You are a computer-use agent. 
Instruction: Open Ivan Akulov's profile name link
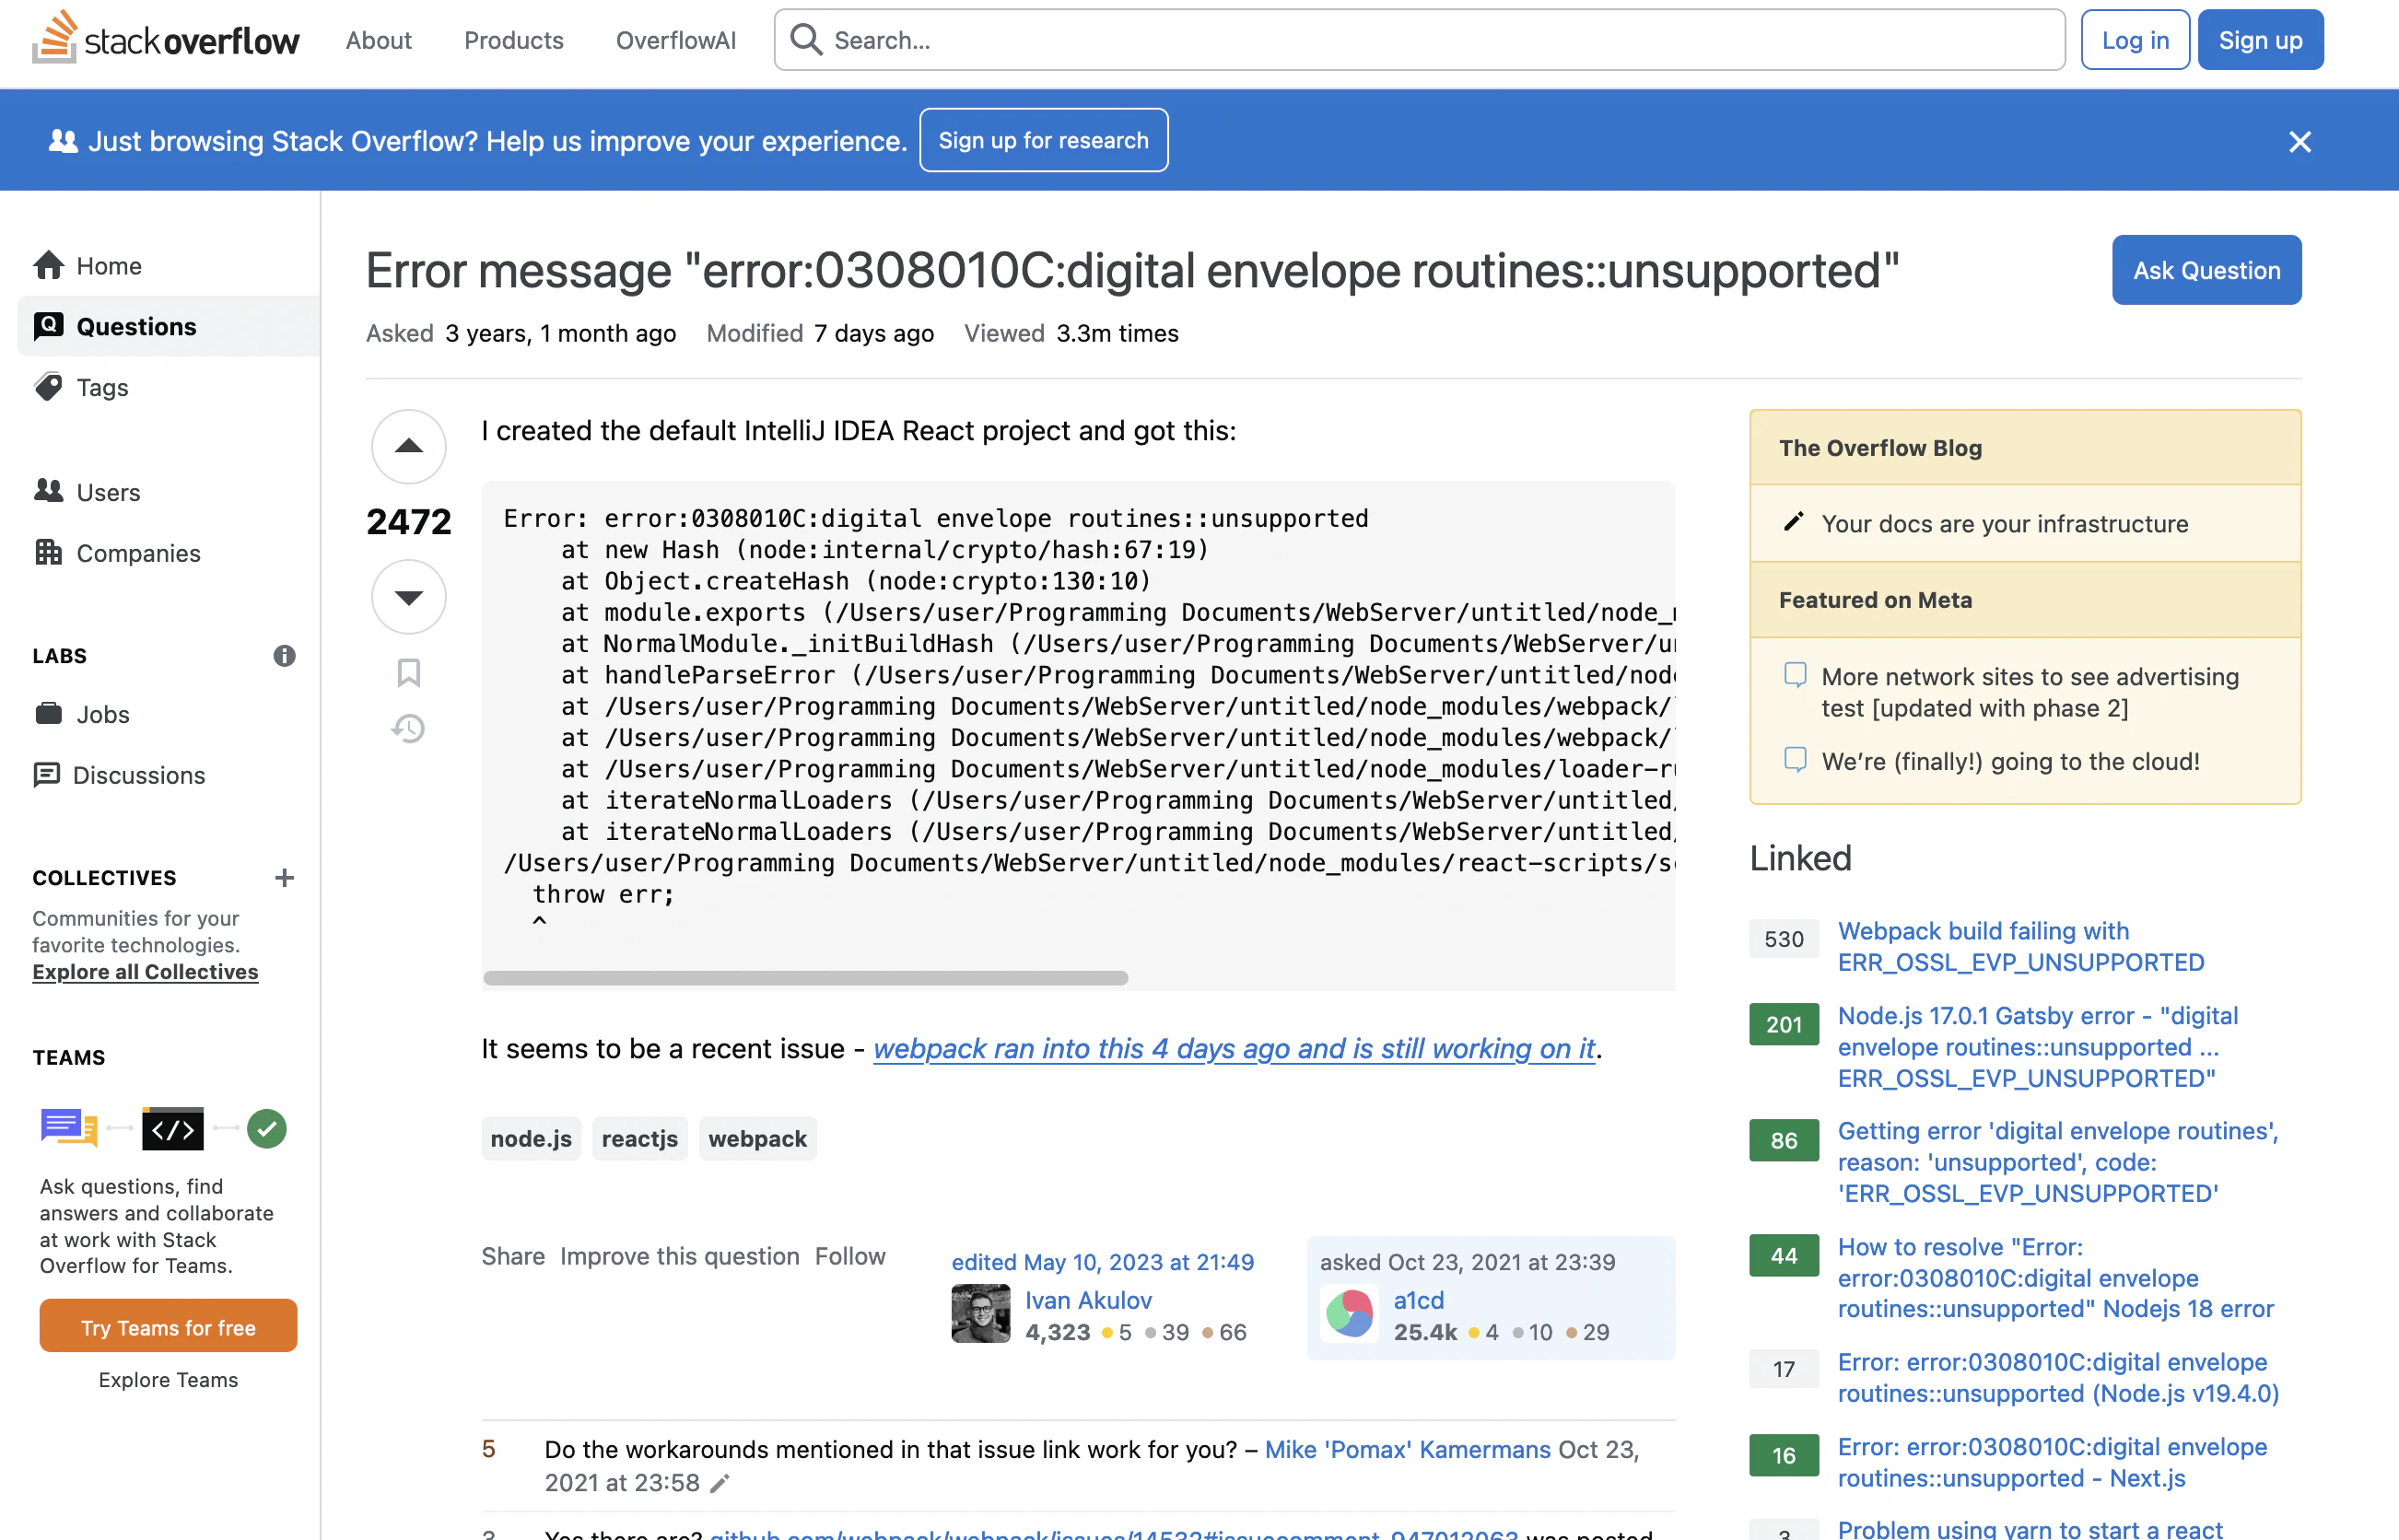[x=1088, y=1300]
